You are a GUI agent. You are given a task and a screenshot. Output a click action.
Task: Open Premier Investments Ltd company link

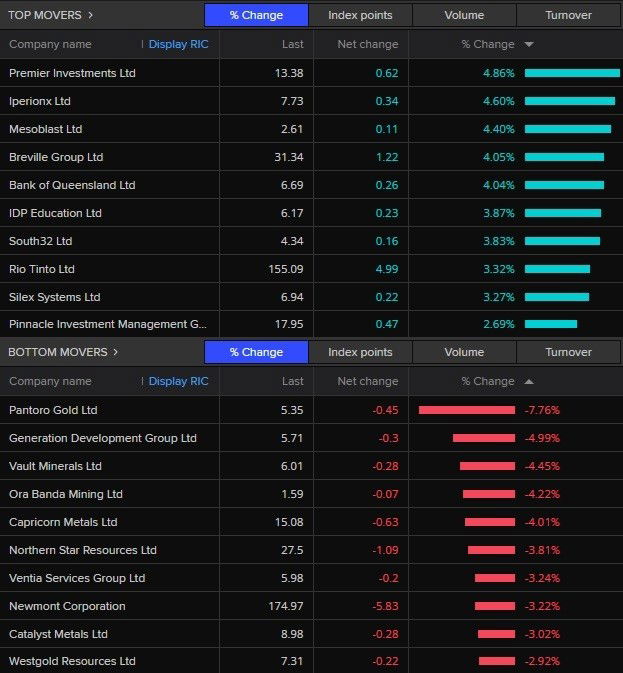[x=72, y=73]
